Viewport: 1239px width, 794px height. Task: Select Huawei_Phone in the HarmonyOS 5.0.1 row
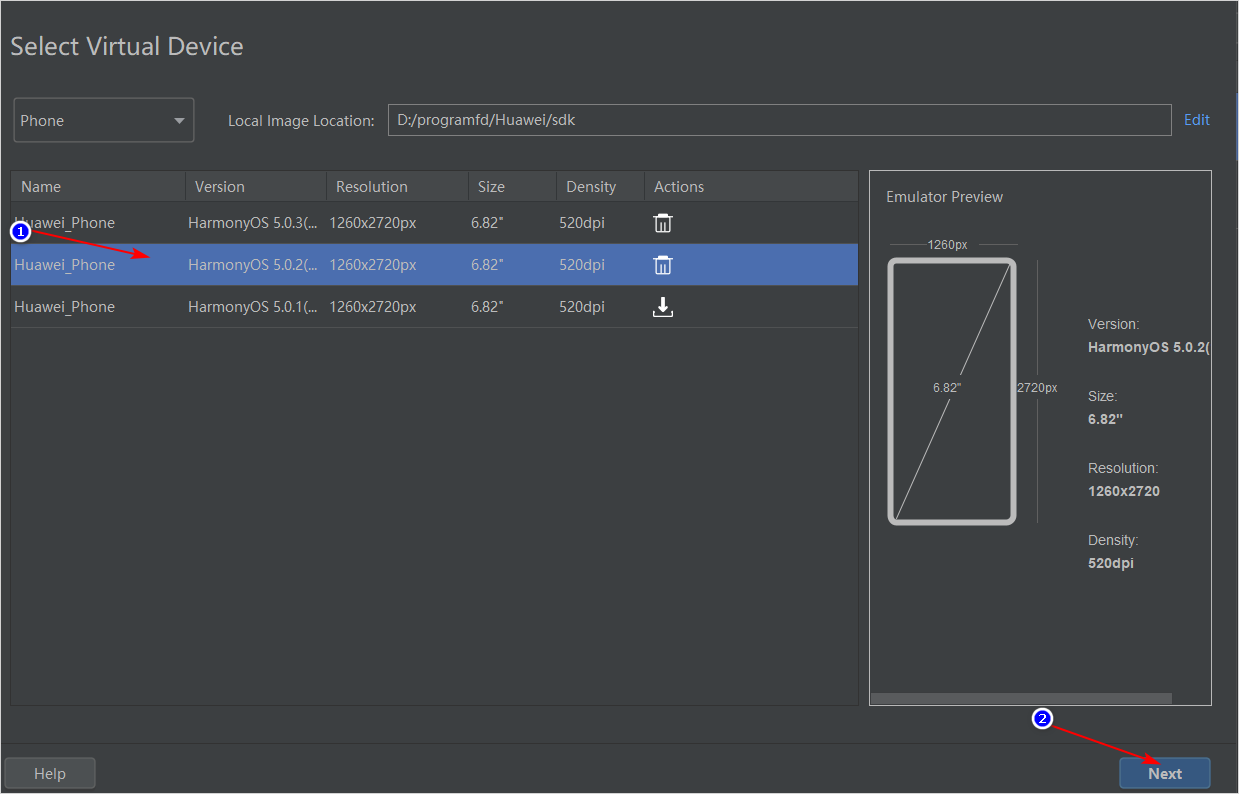pyautogui.click(x=65, y=307)
